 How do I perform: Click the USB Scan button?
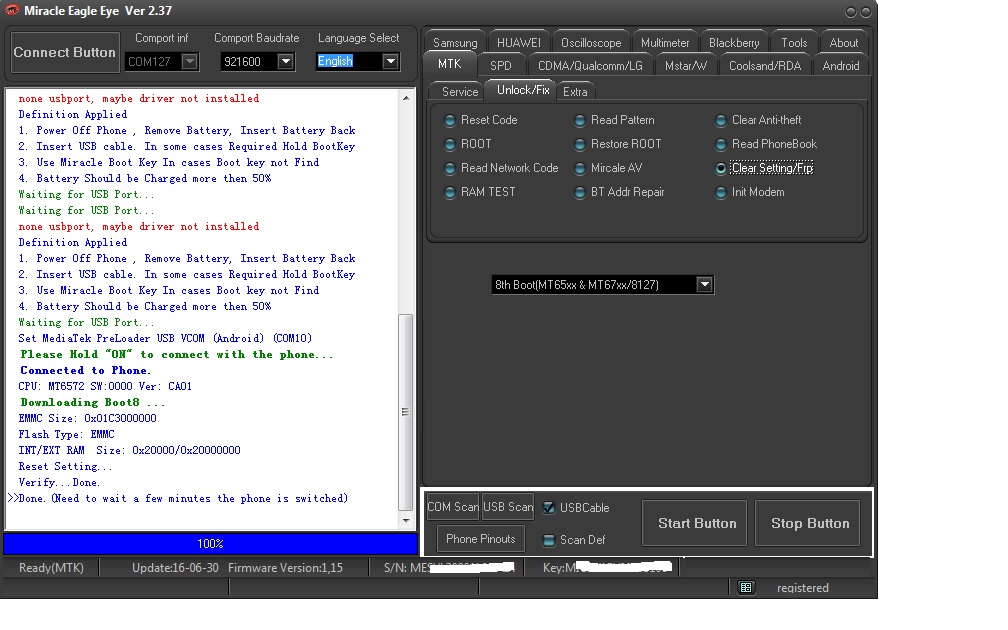[x=508, y=507]
